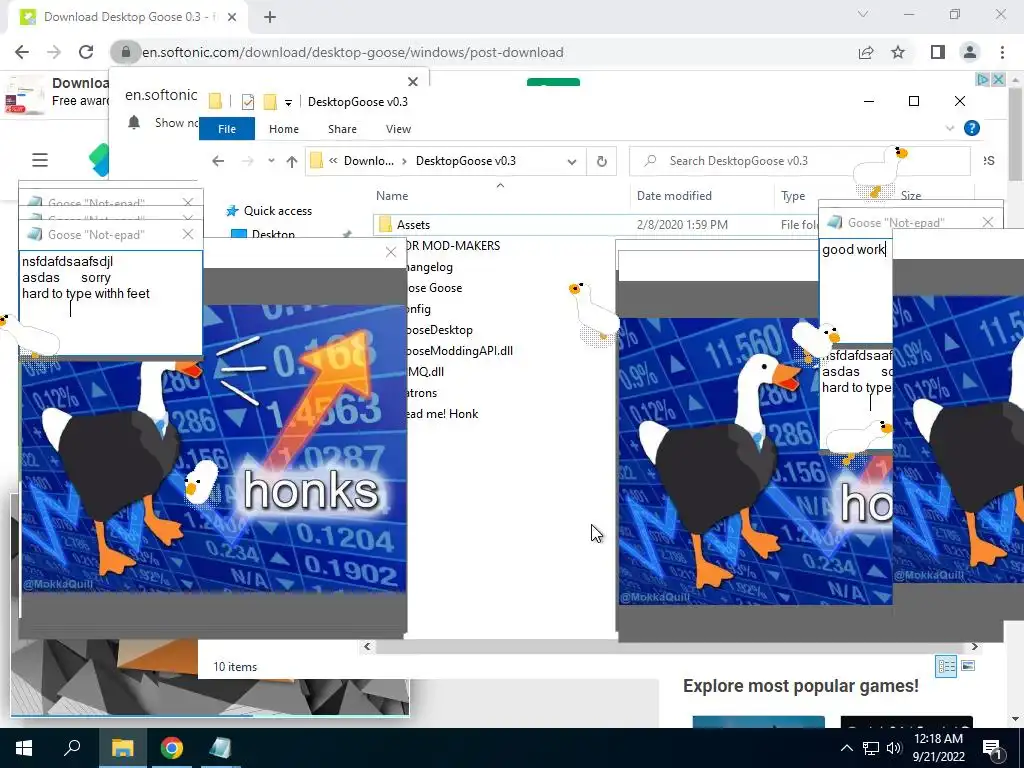Open Softonic hamburger menu
The height and width of the screenshot is (768, 1024).
click(40, 160)
